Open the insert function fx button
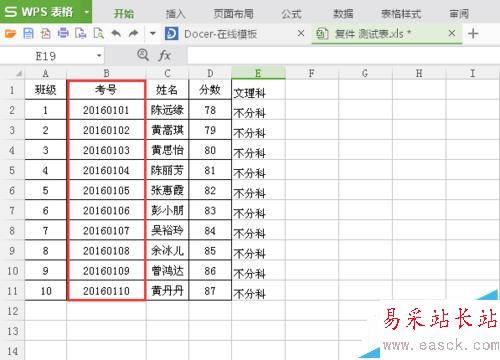 [165, 55]
